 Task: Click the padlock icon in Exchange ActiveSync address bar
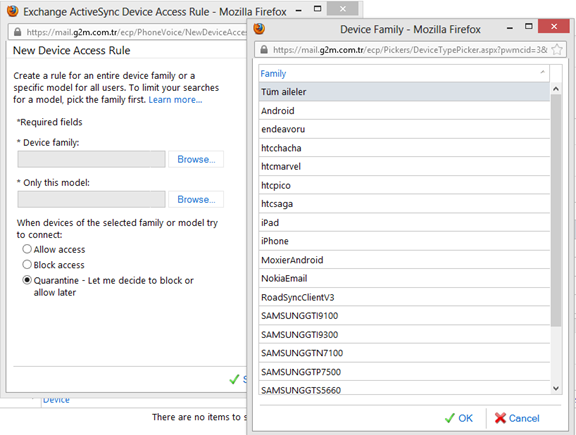pos(17,32)
